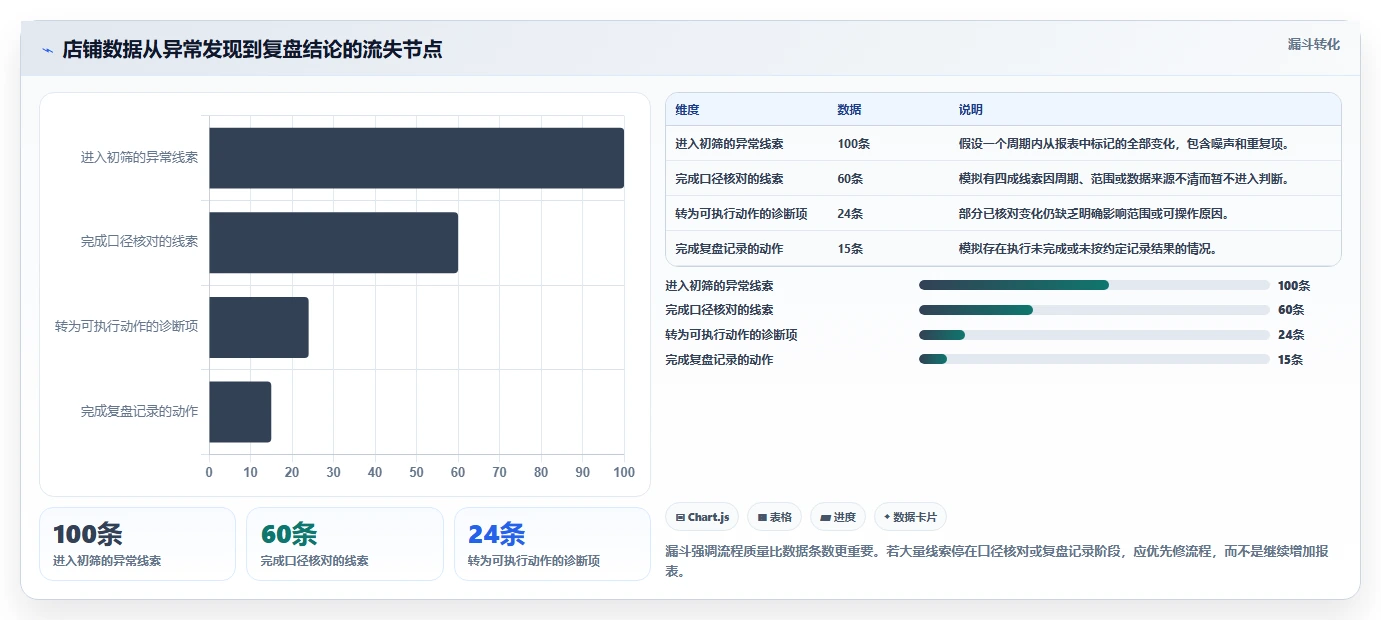Click the 数据 column header

point(849,110)
